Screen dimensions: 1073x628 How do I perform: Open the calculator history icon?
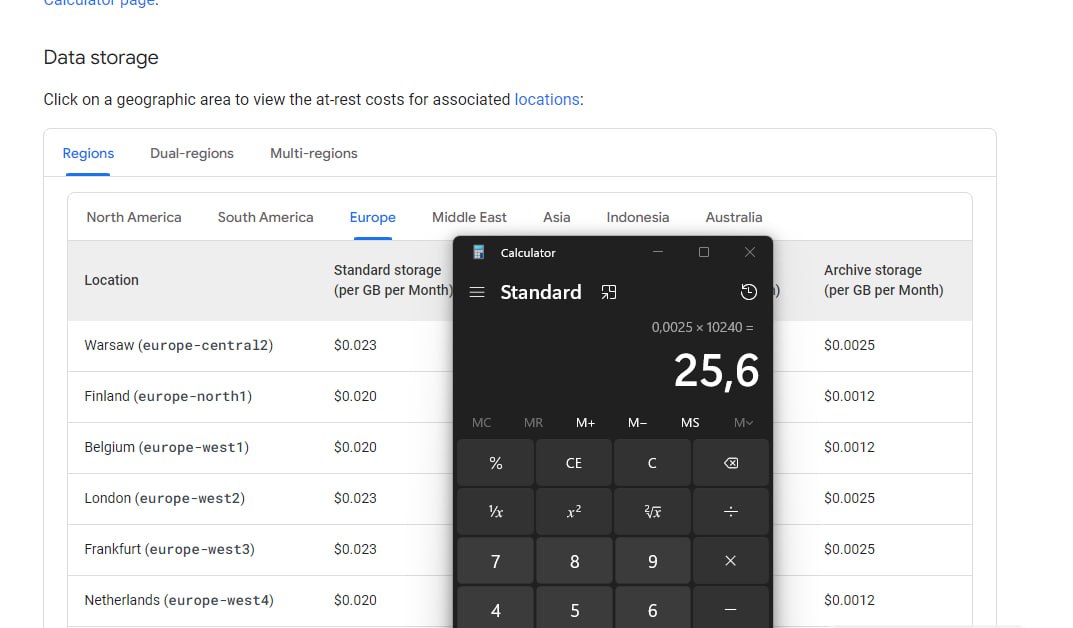749,292
